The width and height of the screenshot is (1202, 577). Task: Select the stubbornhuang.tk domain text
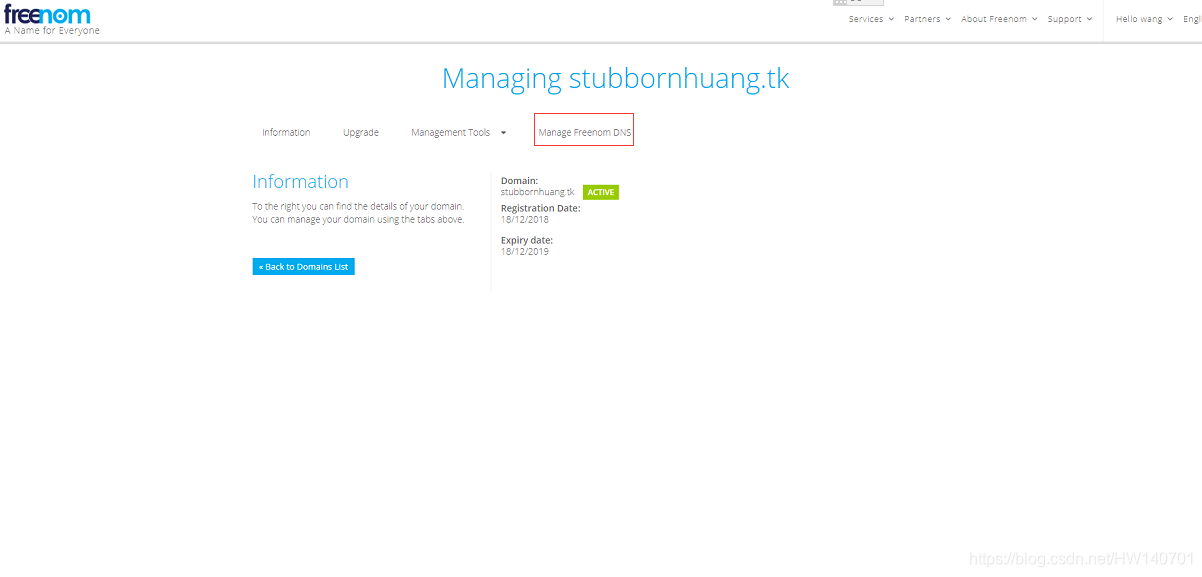538,192
